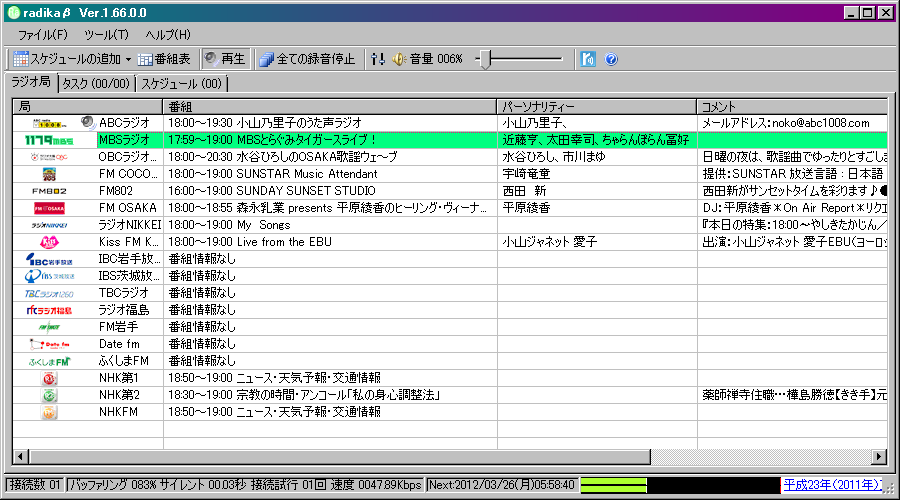Click the IBC Iwate station logo
This screenshot has height=500, width=900.
tap(49, 259)
